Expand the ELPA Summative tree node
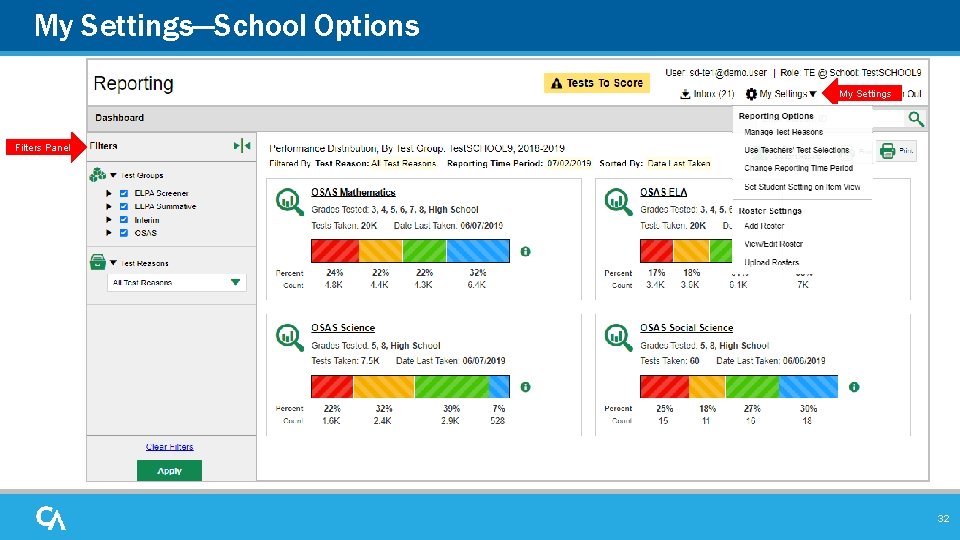 [109, 206]
